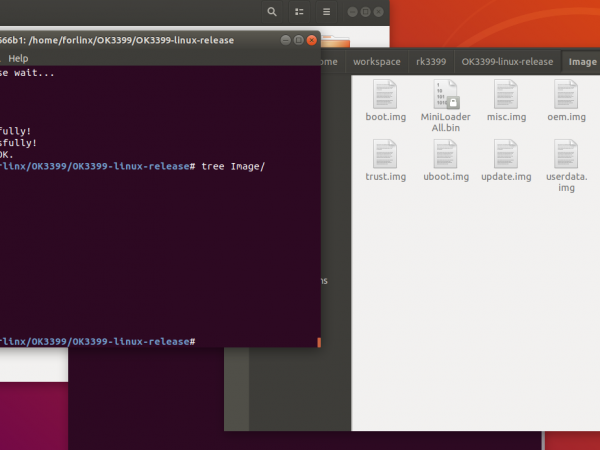Open the Help menu in terminal
This screenshot has width=600, height=450.
click(x=18, y=59)
